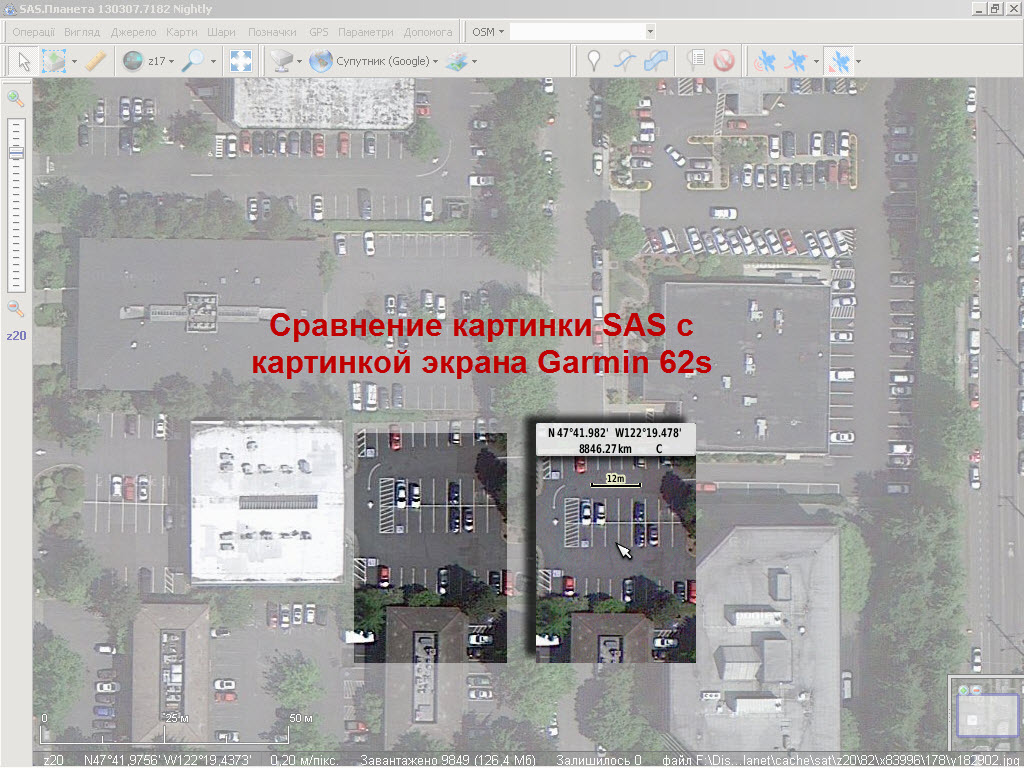Open the Позначки menu
Viewport: 1024px width, 768px height.
click(x=272, y=32)
